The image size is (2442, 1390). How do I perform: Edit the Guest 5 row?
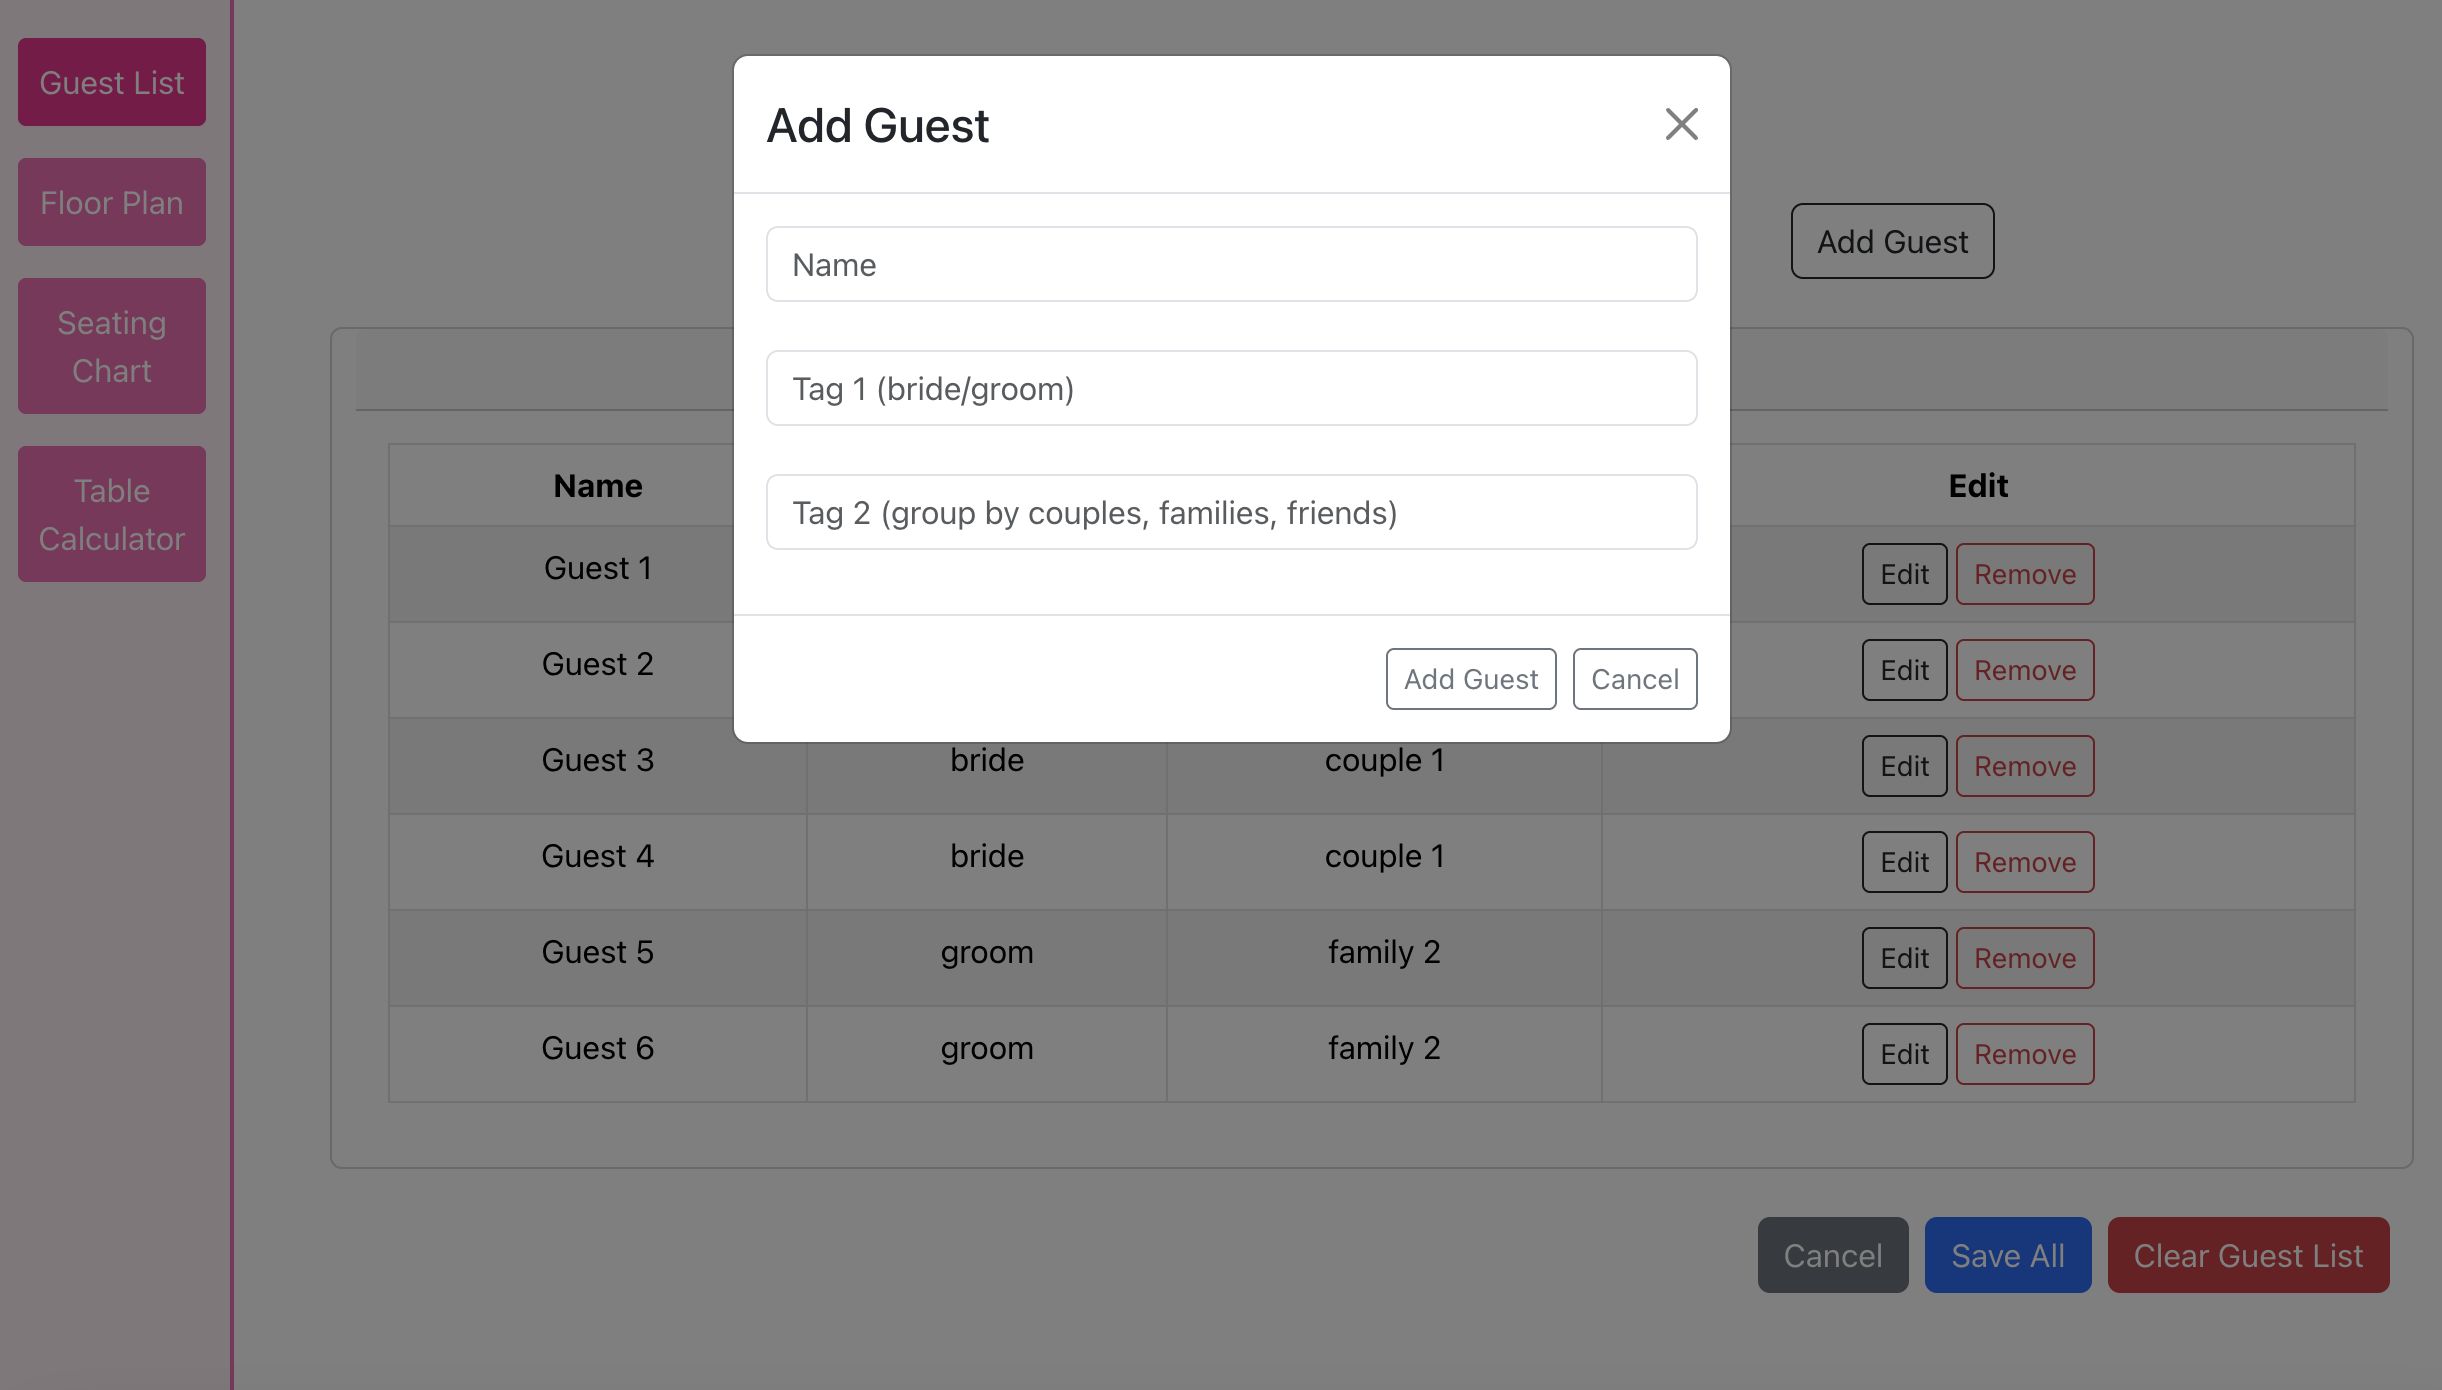click(x=1904, y=958)
